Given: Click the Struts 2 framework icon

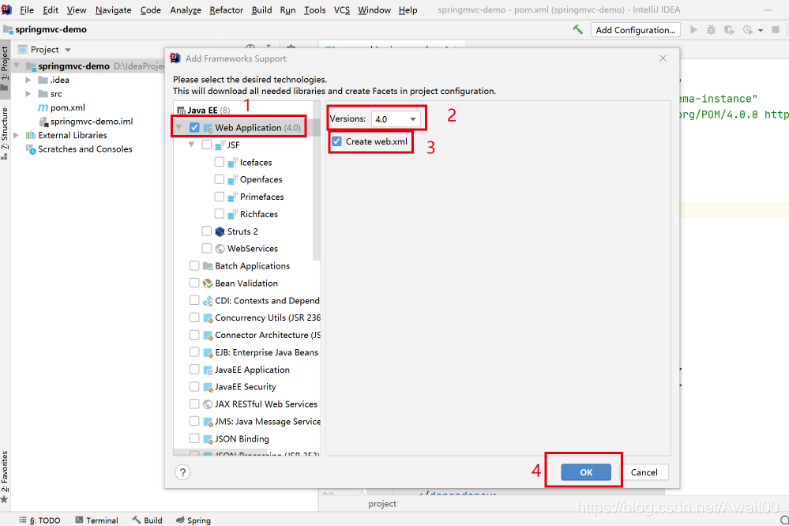Looking at the screenshot, I should (x=219, y=232).
